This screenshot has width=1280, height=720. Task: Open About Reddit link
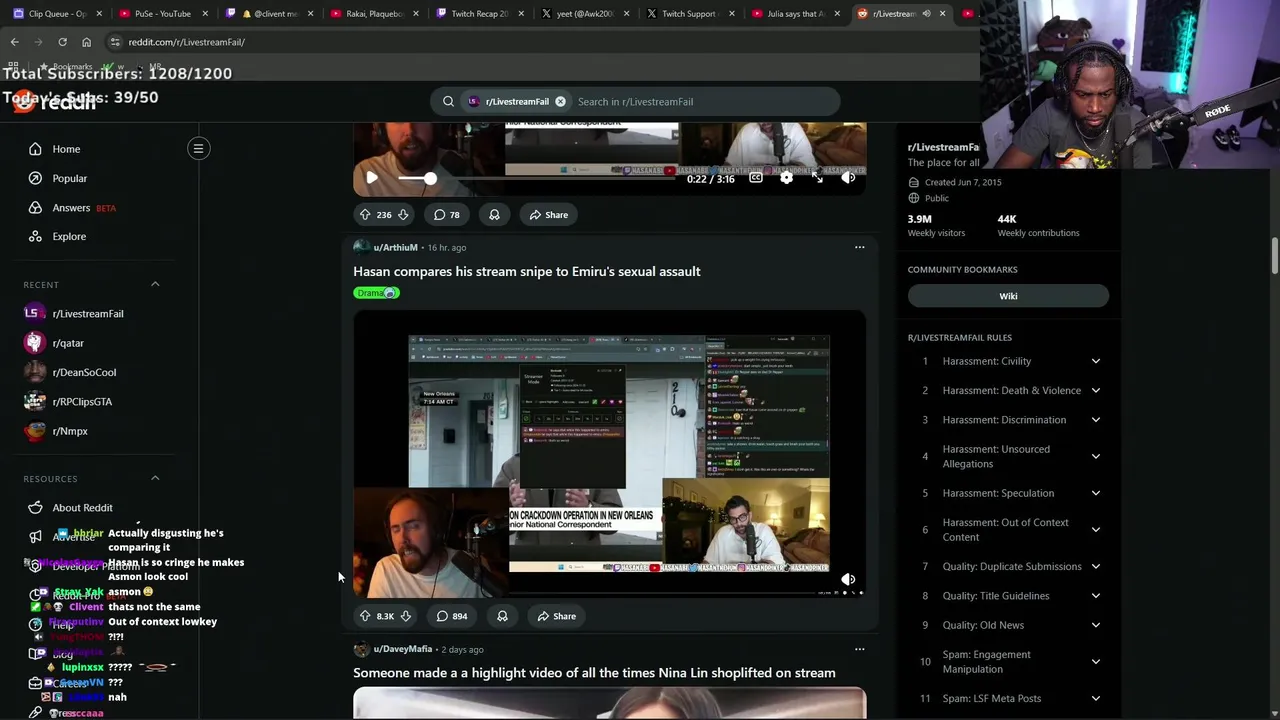coord(82,508)
